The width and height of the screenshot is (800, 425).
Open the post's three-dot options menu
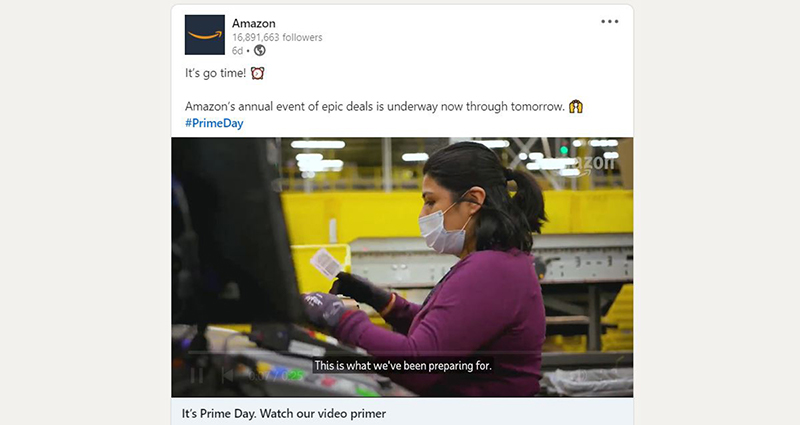[609, 21]
